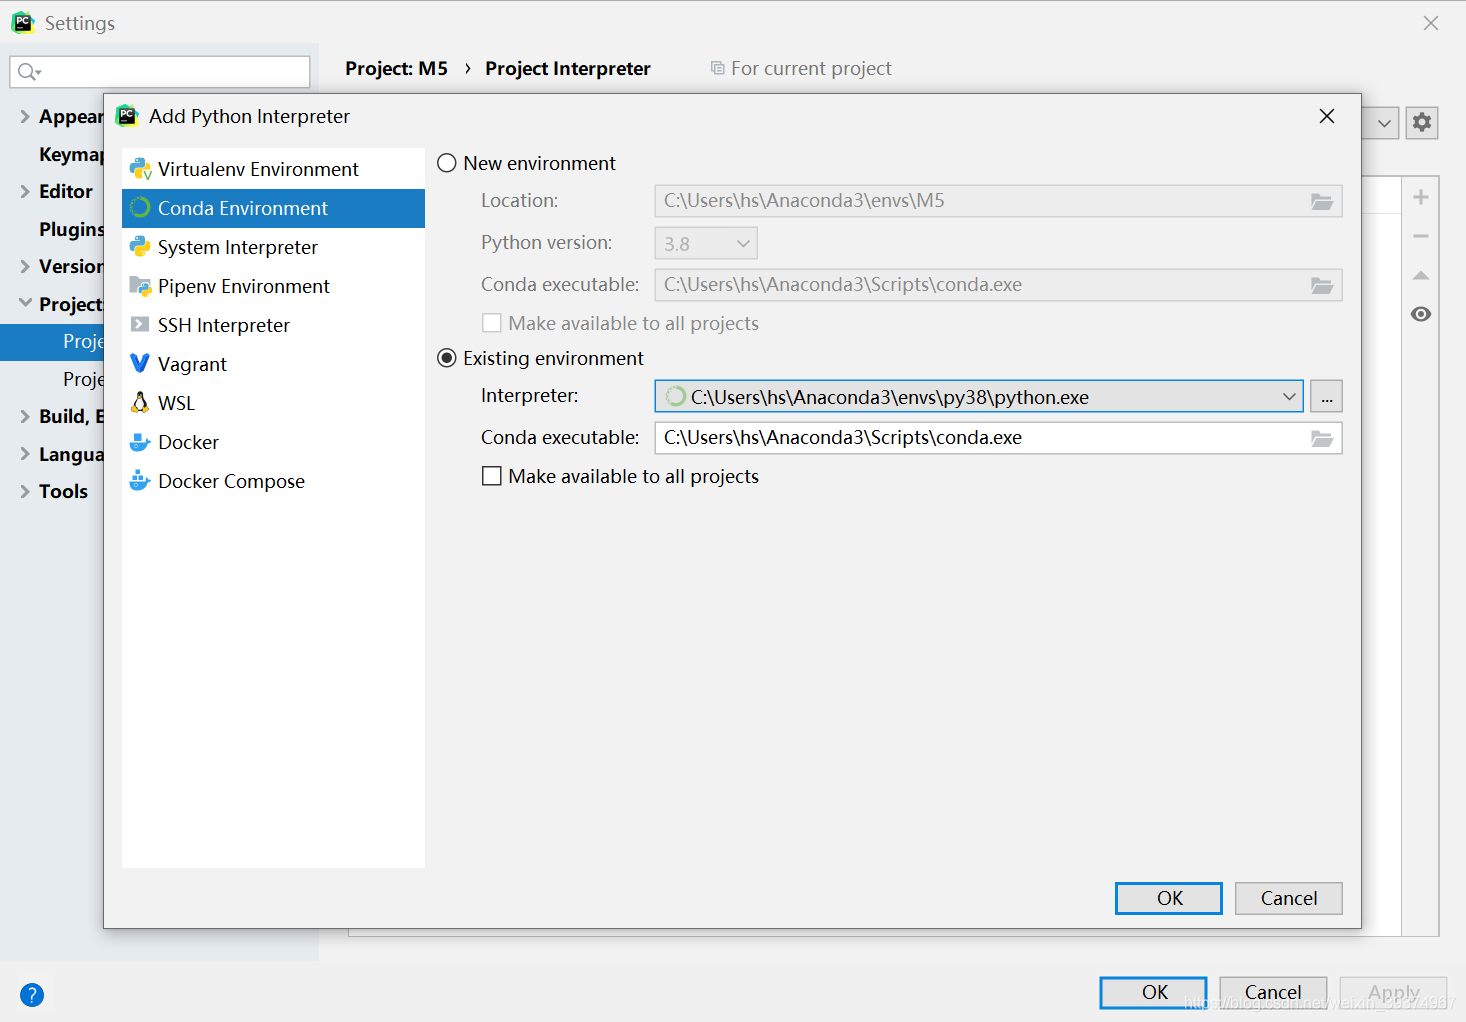This screenshot has height=1022, width=1466.
Task: Expand Appearance settings category
Action: 25,117
